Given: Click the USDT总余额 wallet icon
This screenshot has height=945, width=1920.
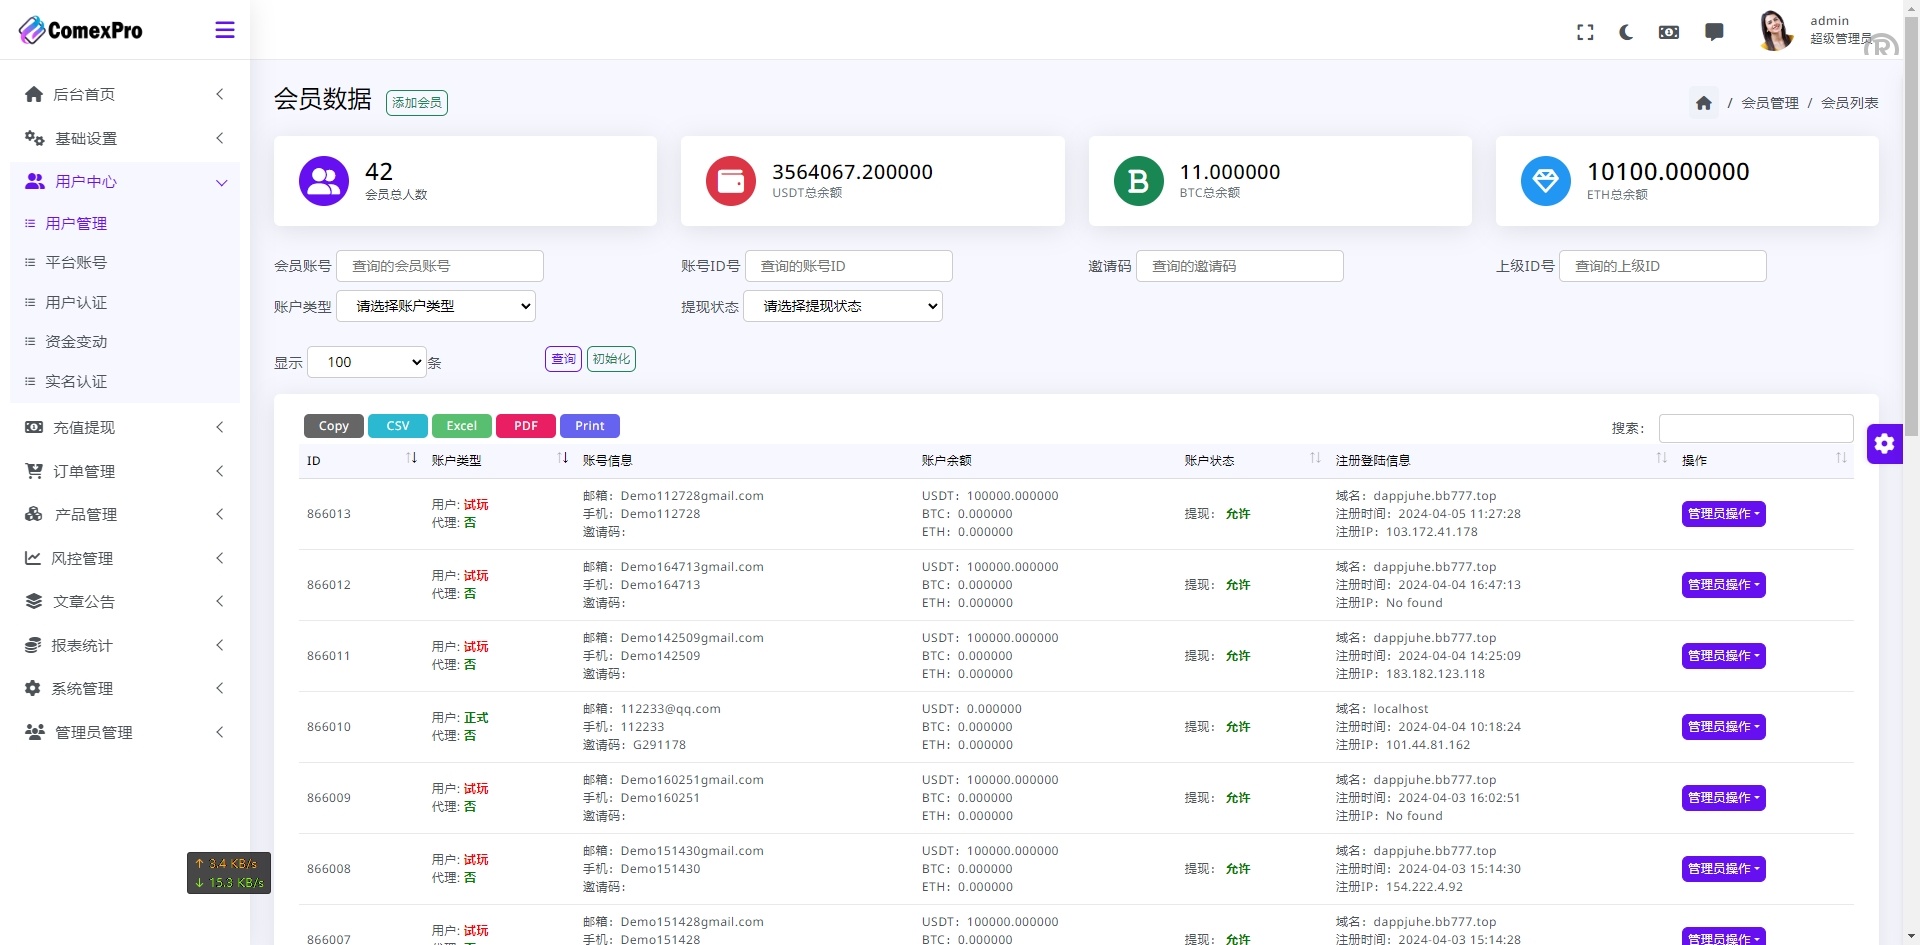Looking at the screenshot, I should [x=731, y=181].
